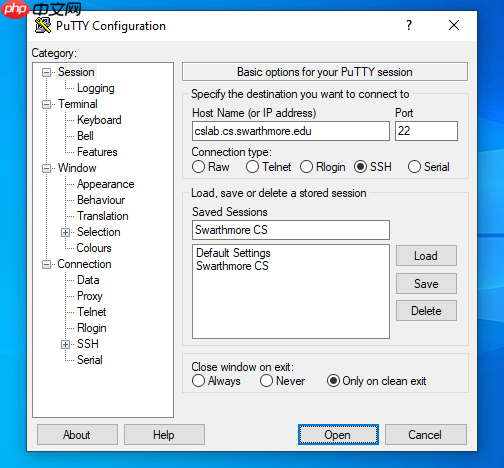
Task: Open the Behaviour settings category
Action: tap(101, 200)
